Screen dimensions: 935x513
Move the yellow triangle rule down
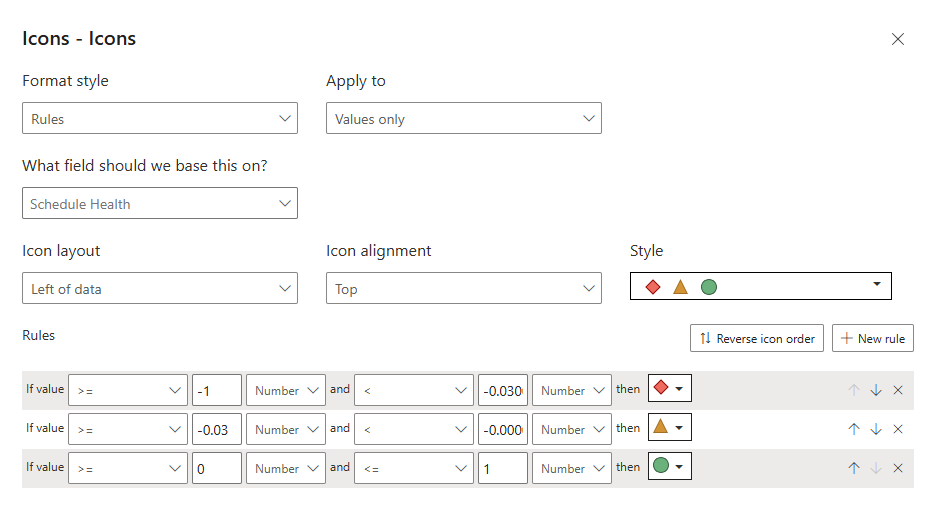click(x=876, y=429)
